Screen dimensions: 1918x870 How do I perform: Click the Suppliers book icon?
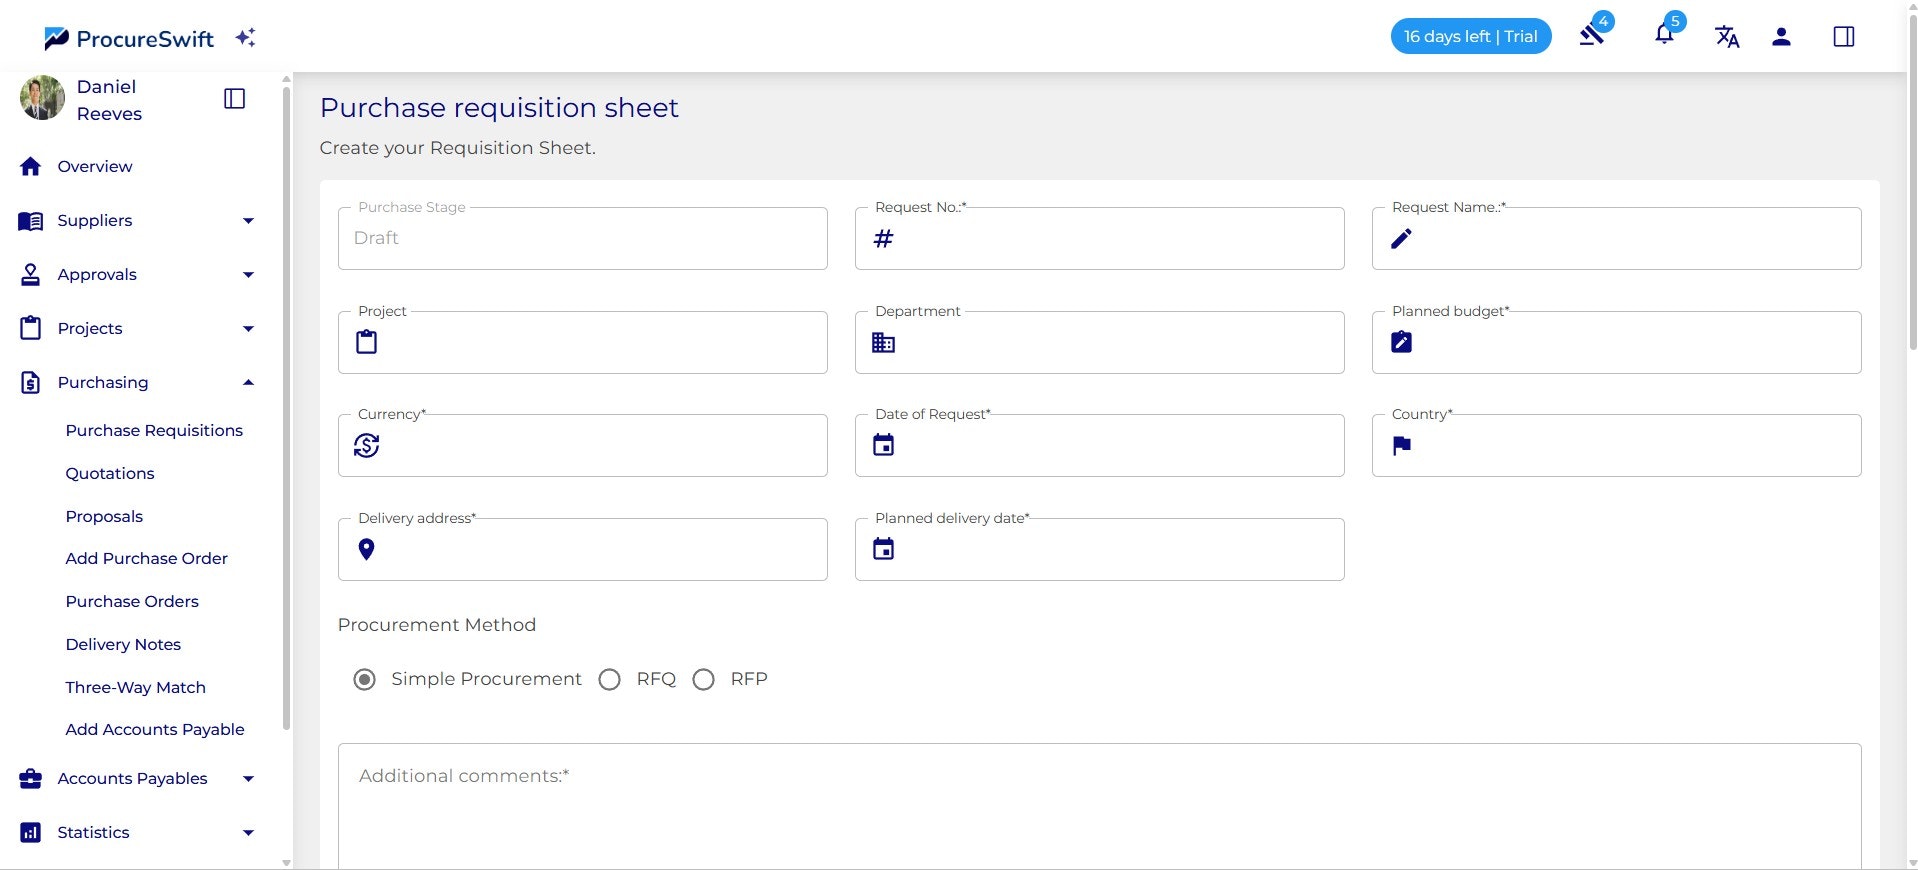31,221
